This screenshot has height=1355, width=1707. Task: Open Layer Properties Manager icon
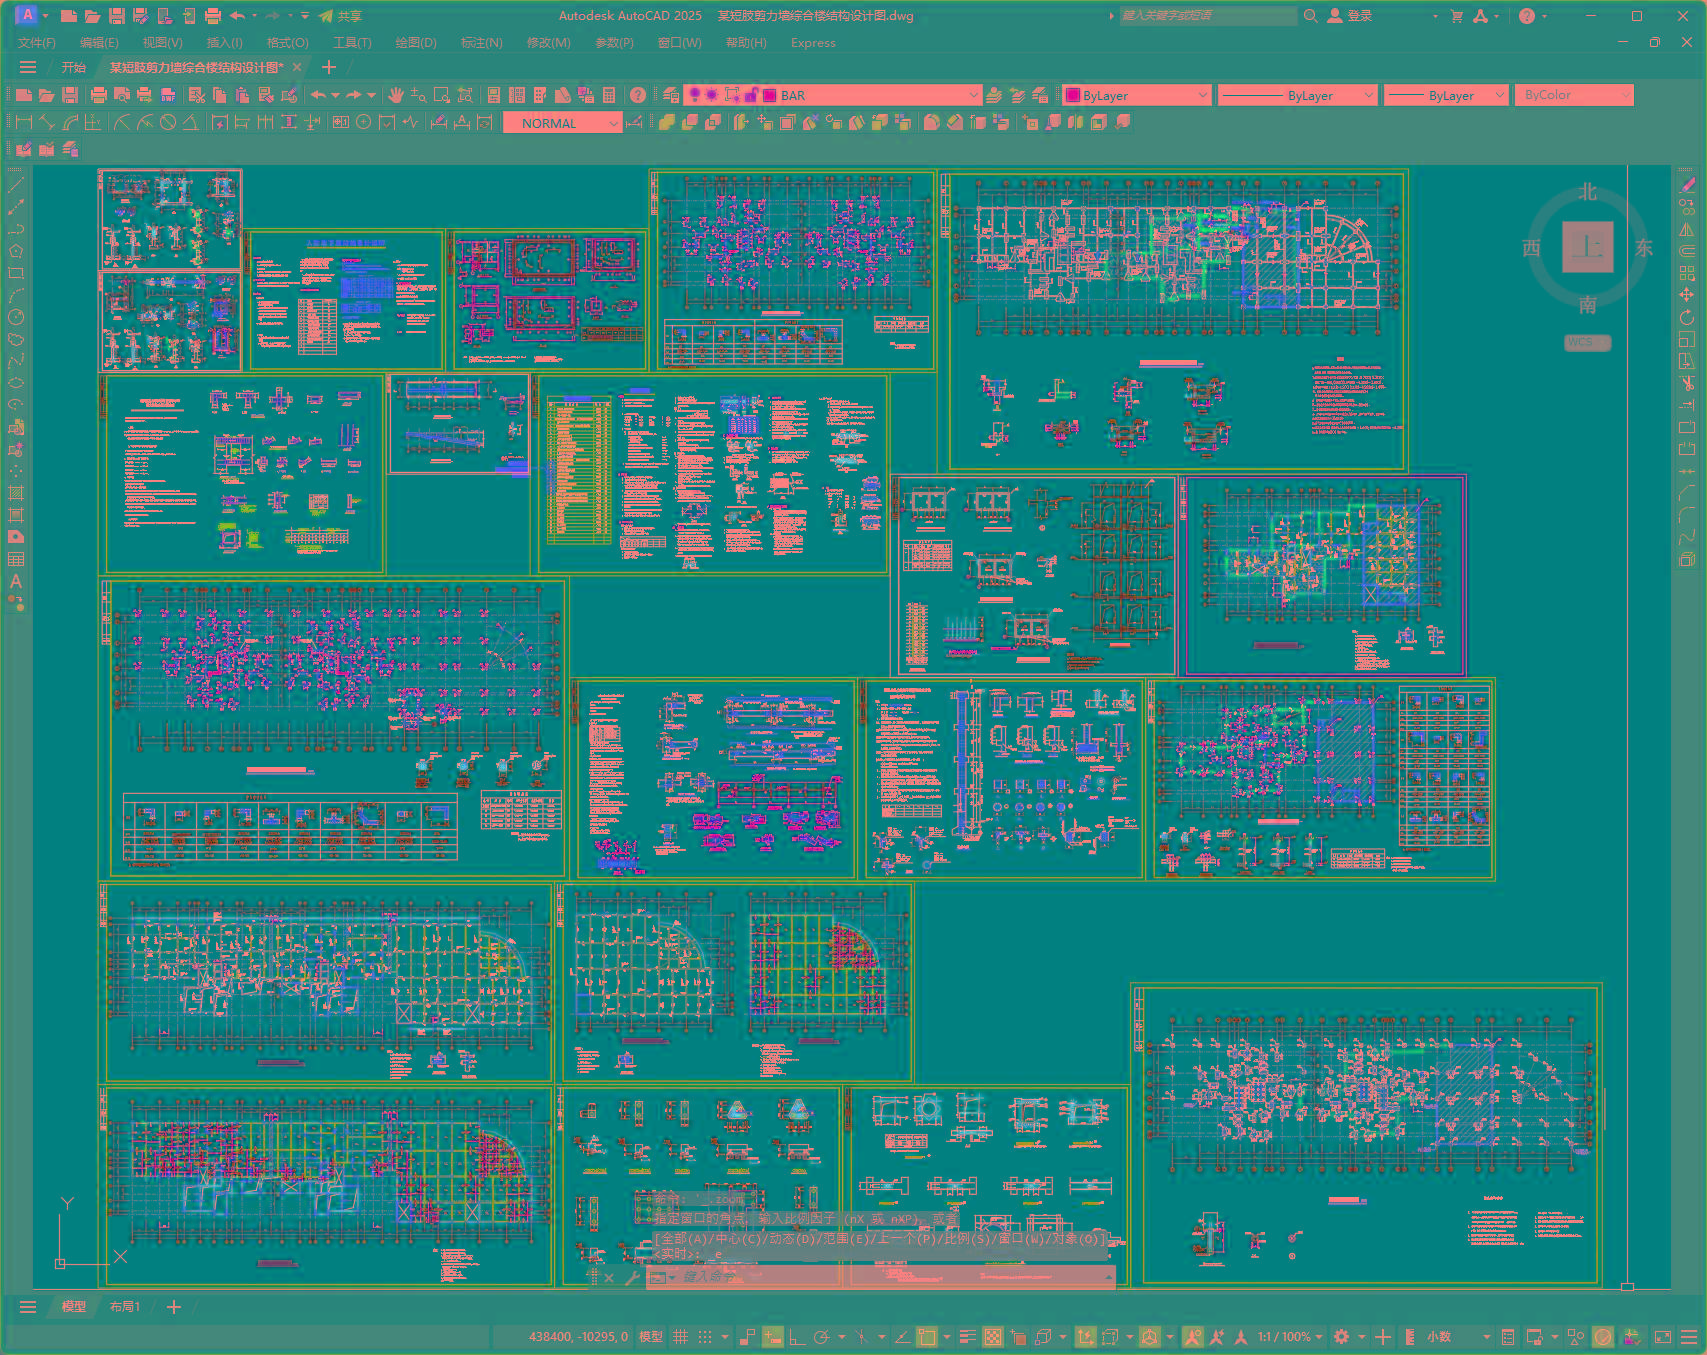pos(671,95)
